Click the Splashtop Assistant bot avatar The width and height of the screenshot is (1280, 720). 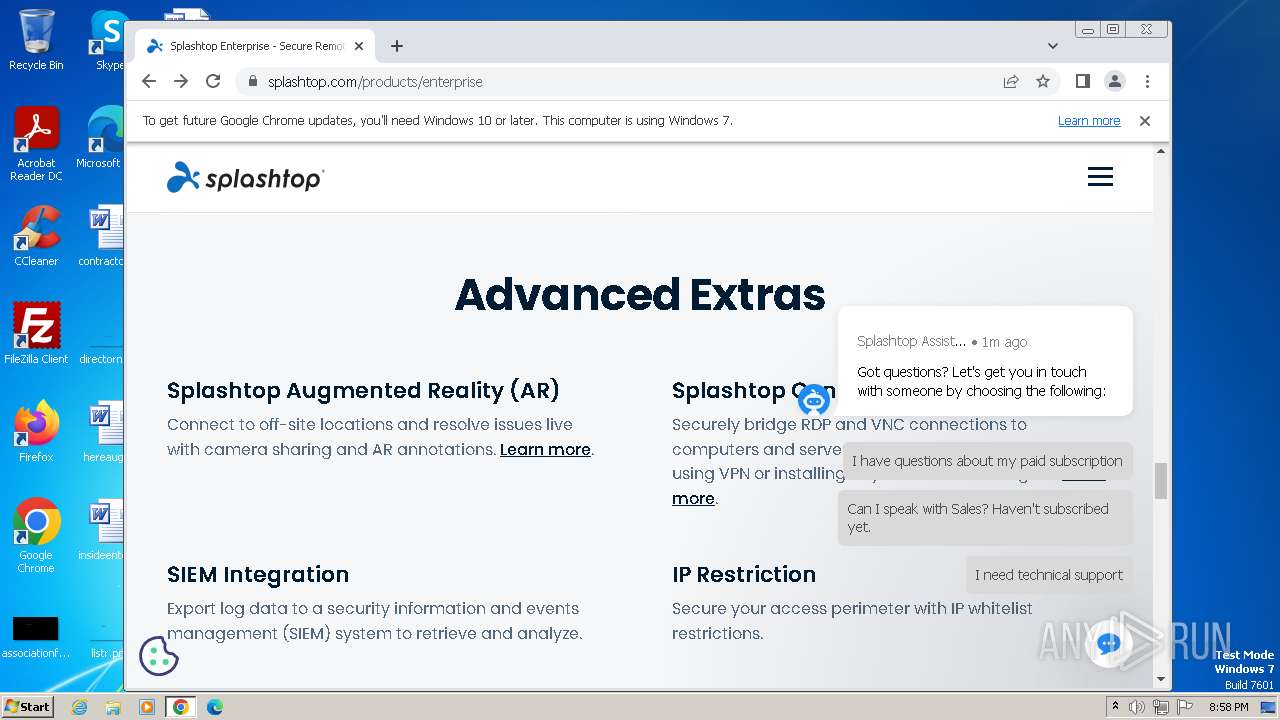[814, 400]
